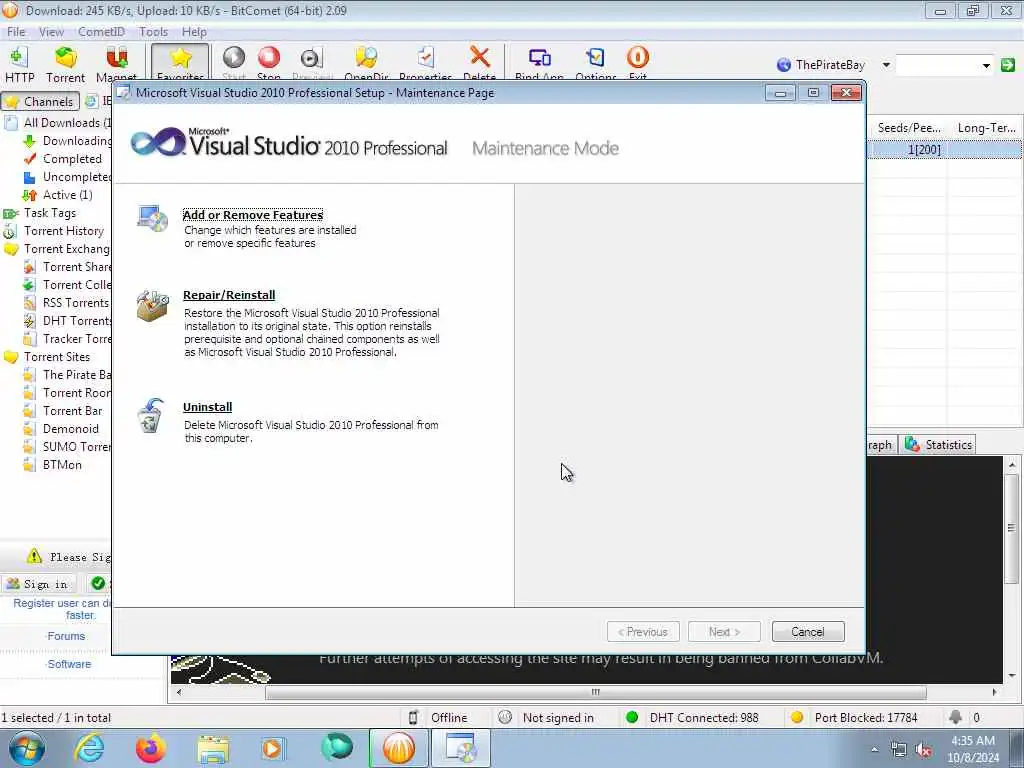Toggle the Favorites star toolbar button
This screenshot has height=768, width=1024.
[x=180, y=63]
